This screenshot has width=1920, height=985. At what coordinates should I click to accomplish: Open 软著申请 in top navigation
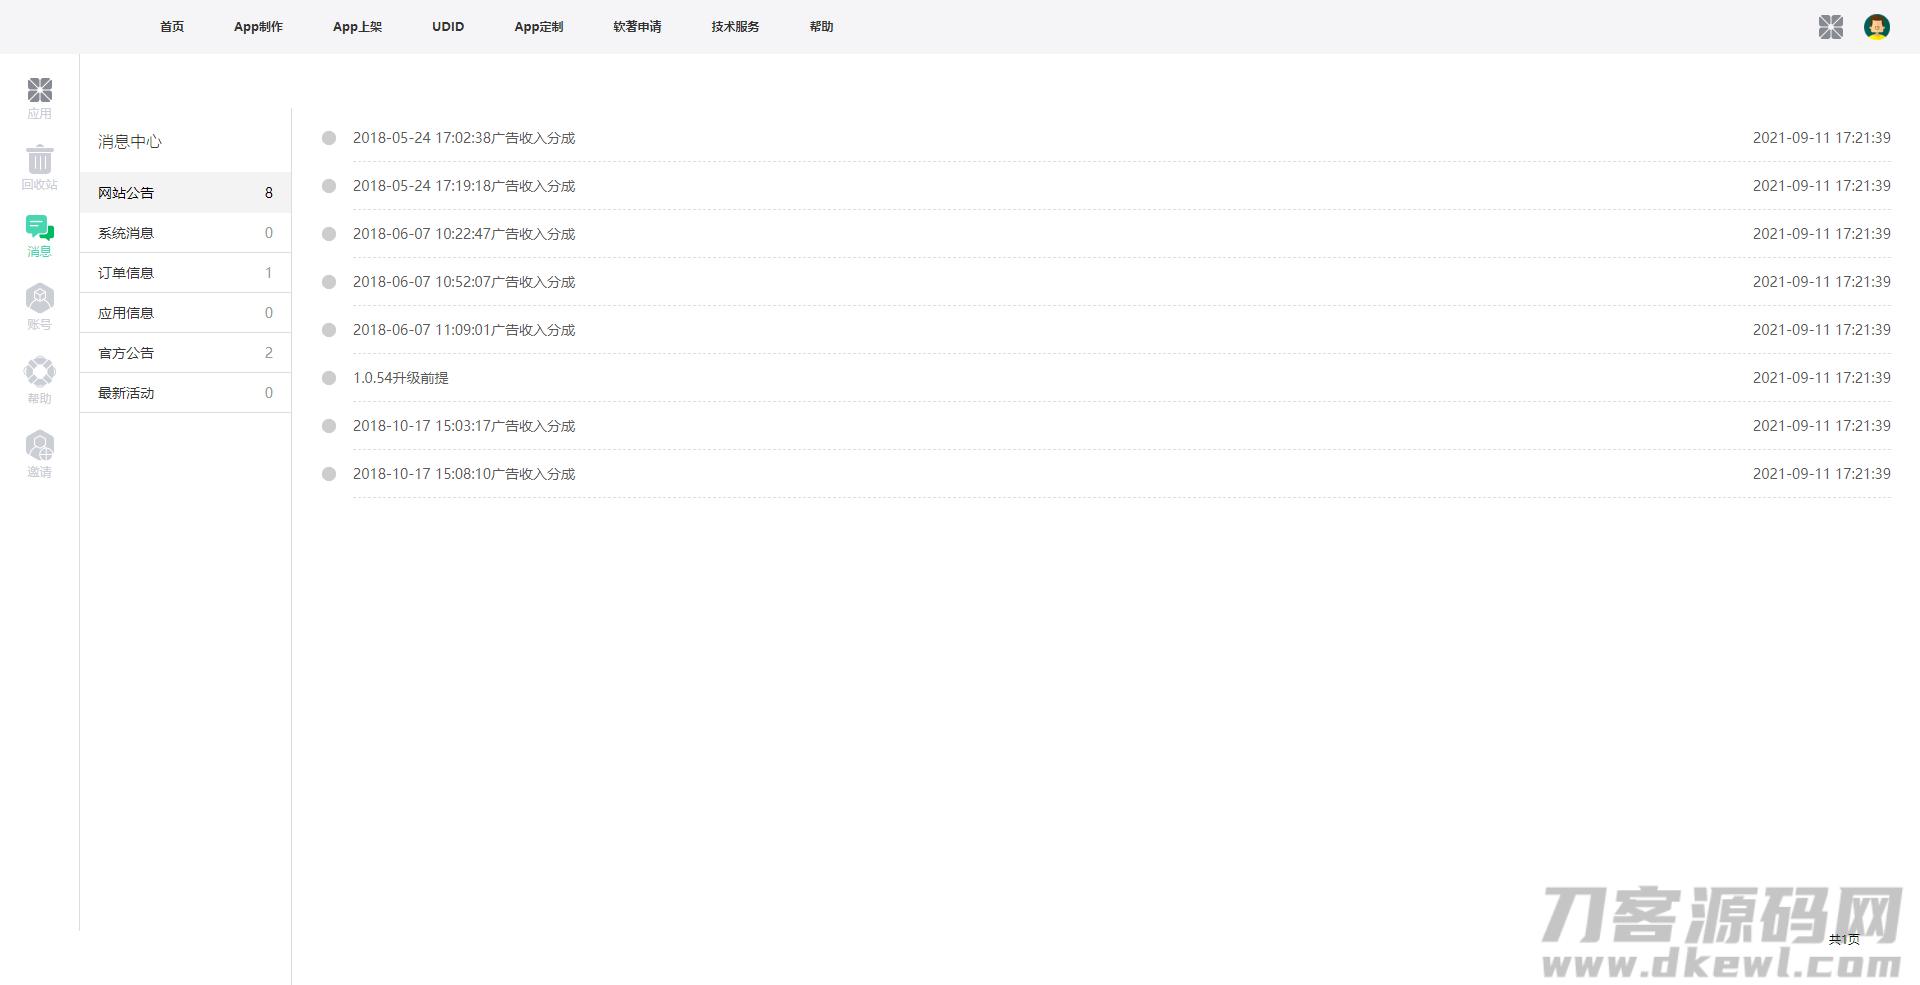tap(637, 27)
